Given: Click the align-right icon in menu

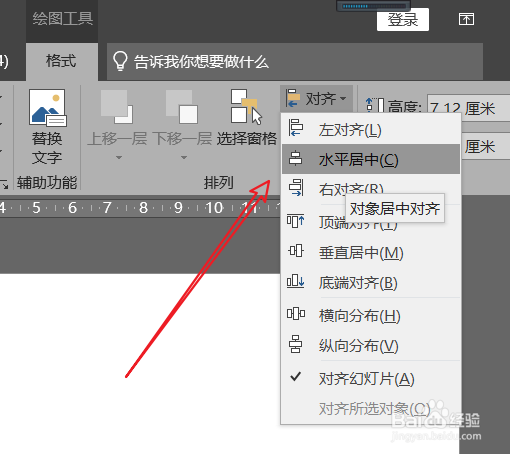Looking at the screenshot, I should click(x=296, y=188).
